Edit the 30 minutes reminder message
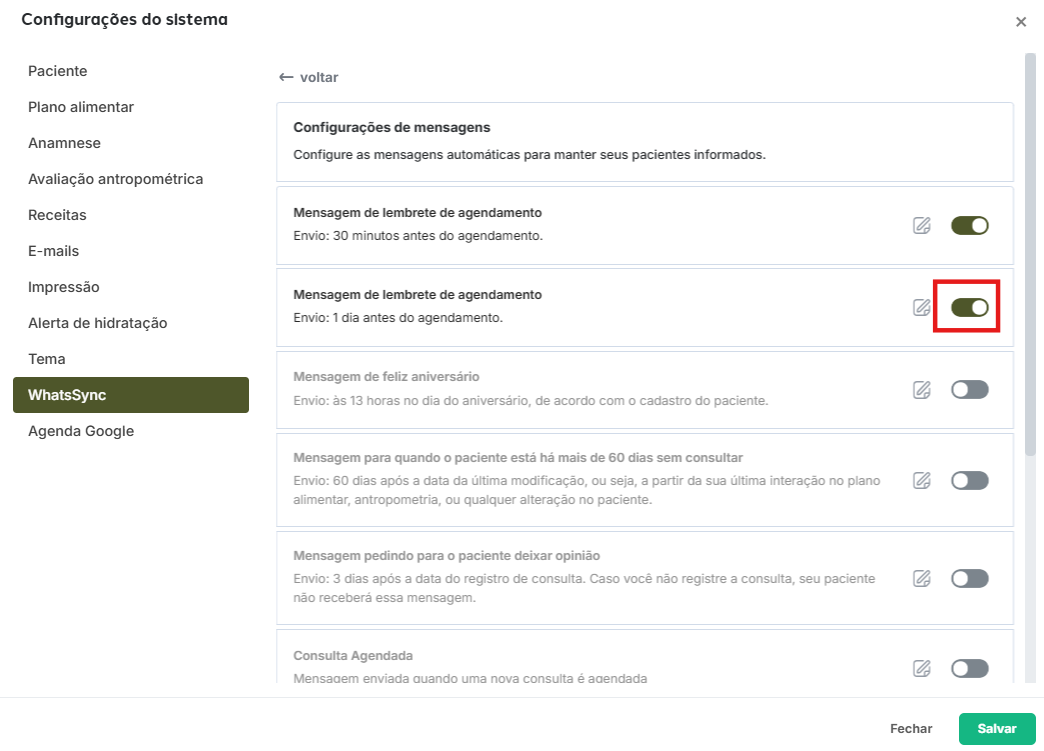The image size is (1044, 751). pyautogui.click(x=921, y=226)
